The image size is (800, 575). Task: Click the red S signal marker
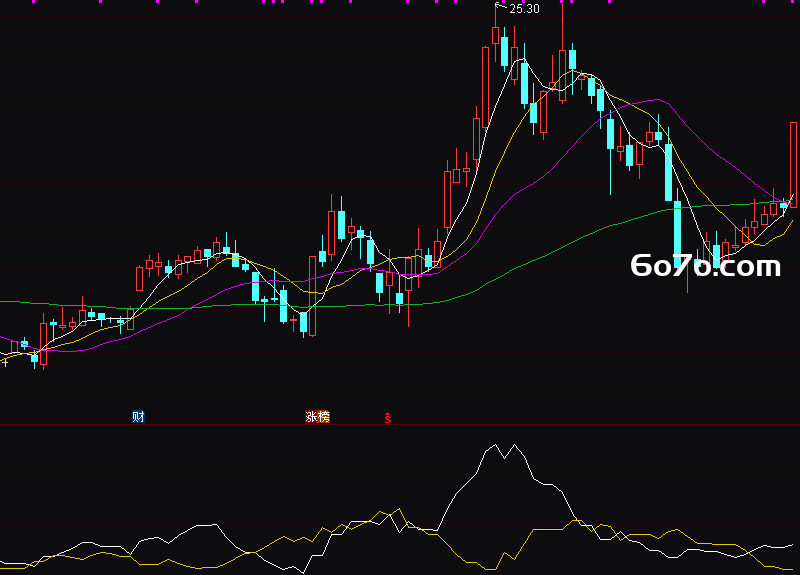(x=388, y=418)
